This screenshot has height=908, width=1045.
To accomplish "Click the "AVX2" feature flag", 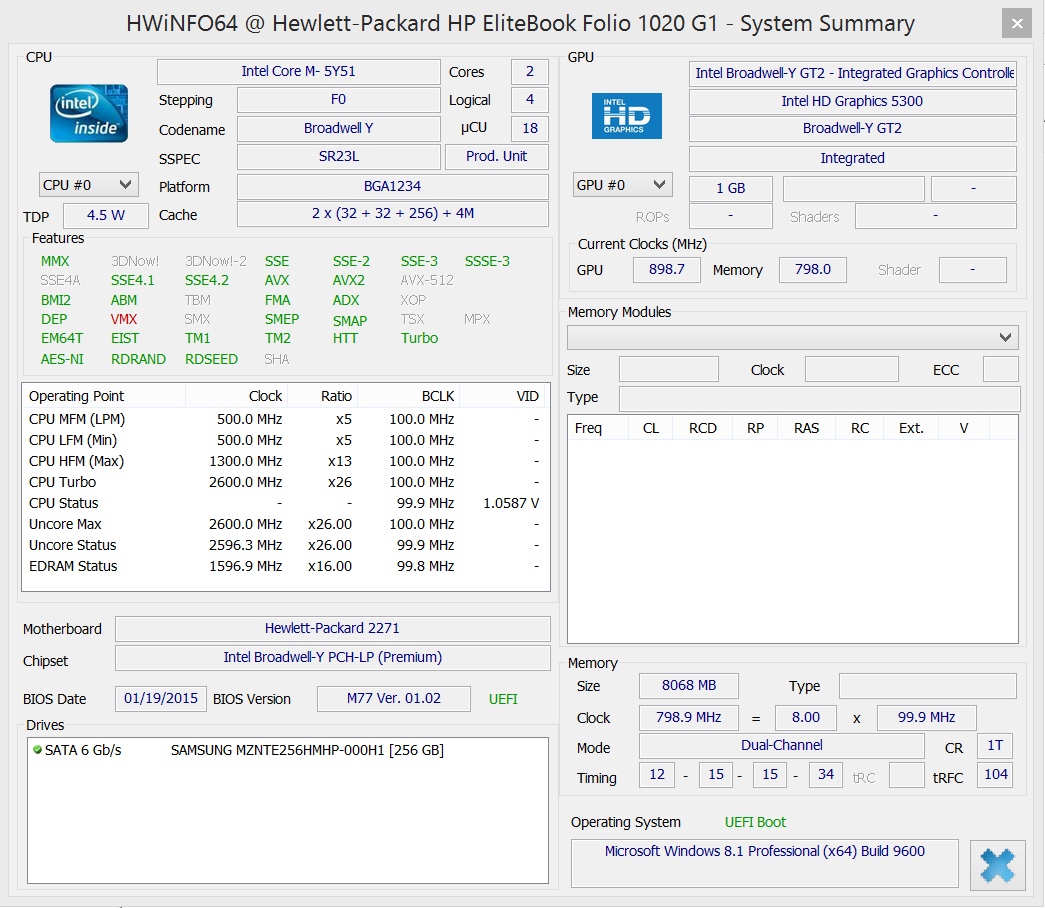I will click(x=349, y=281).
